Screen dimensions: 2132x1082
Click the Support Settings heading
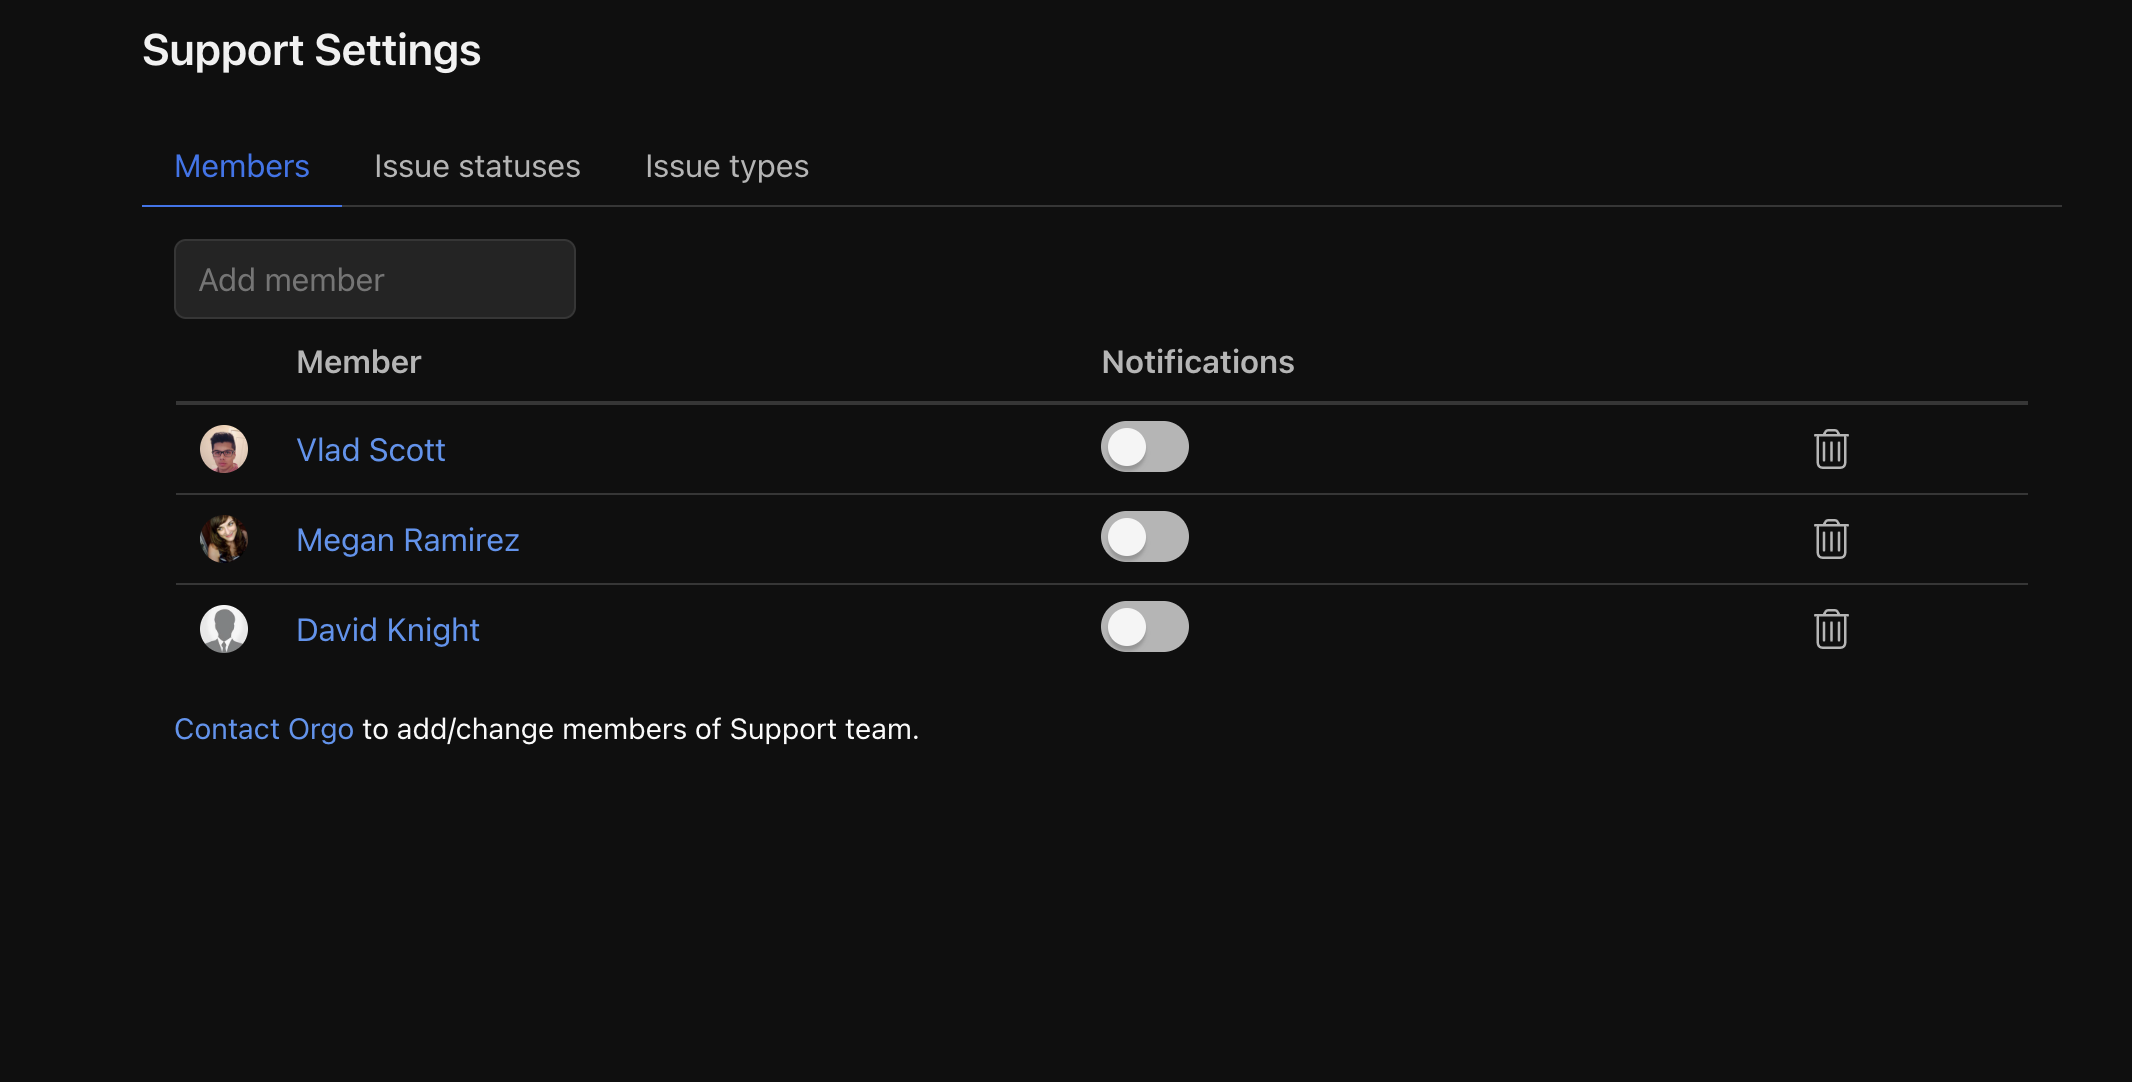pyautogui.click(x=311, y=50)
